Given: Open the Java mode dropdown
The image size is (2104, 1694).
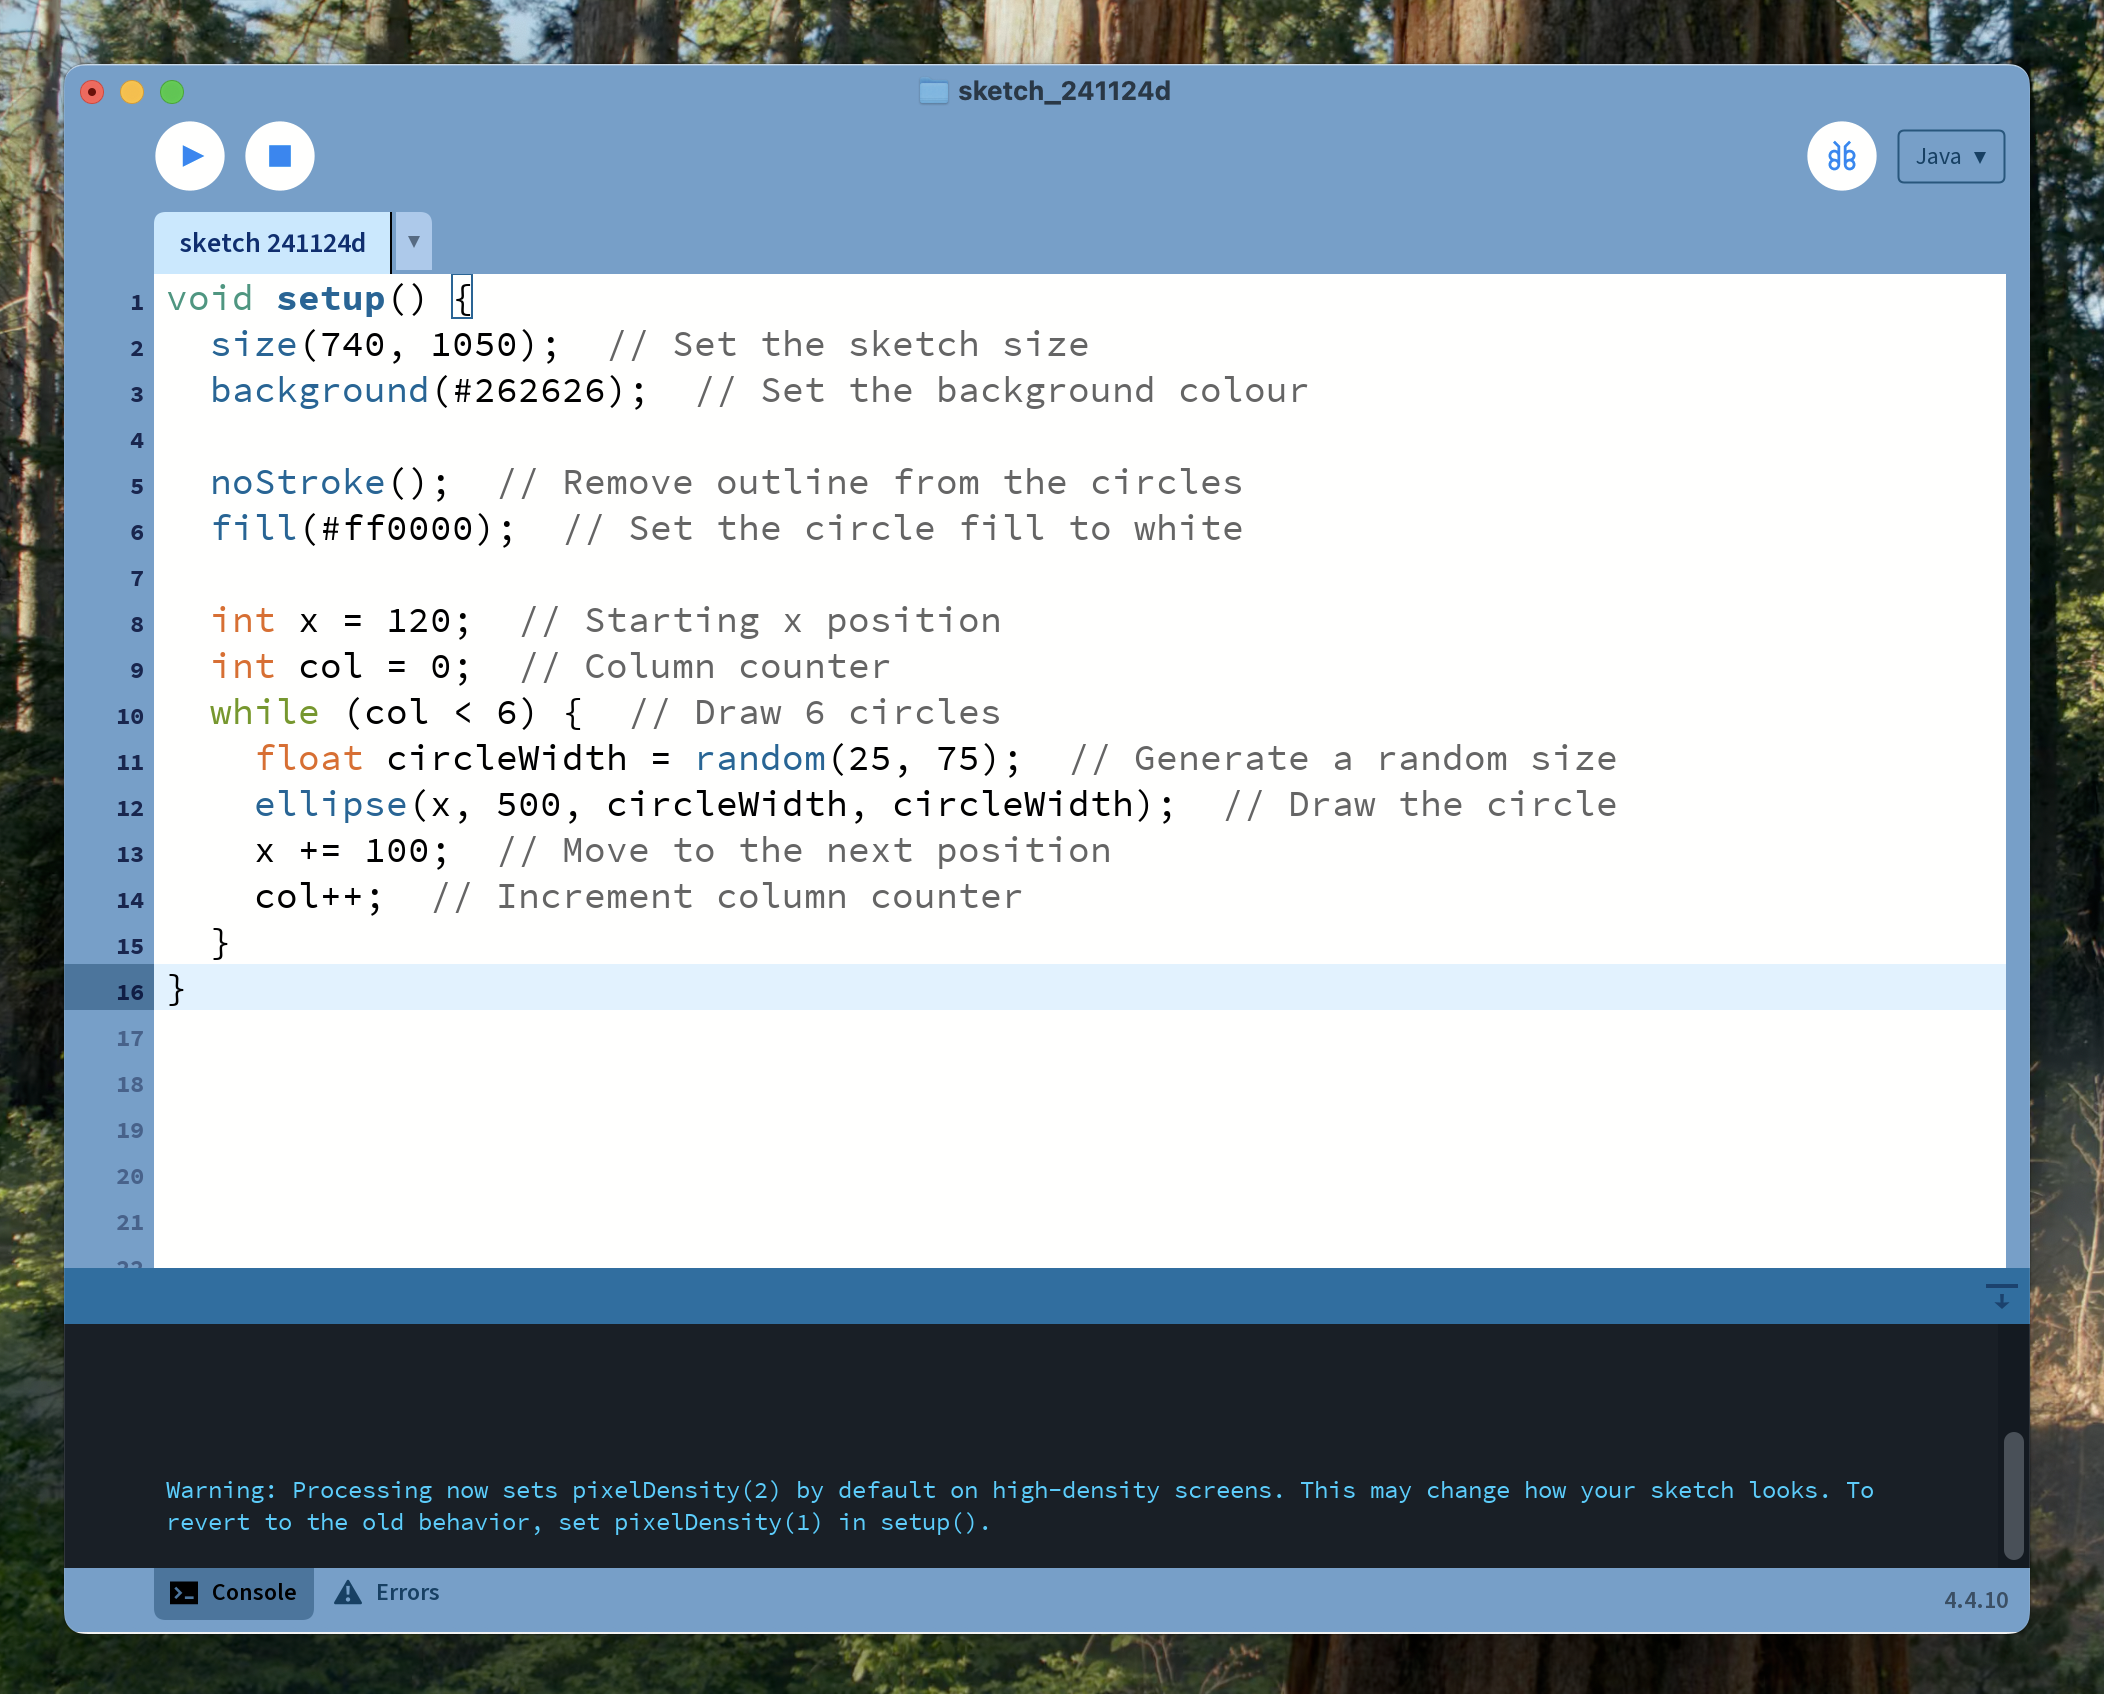Looking at the screenshot, I should tap(1950, 157).
